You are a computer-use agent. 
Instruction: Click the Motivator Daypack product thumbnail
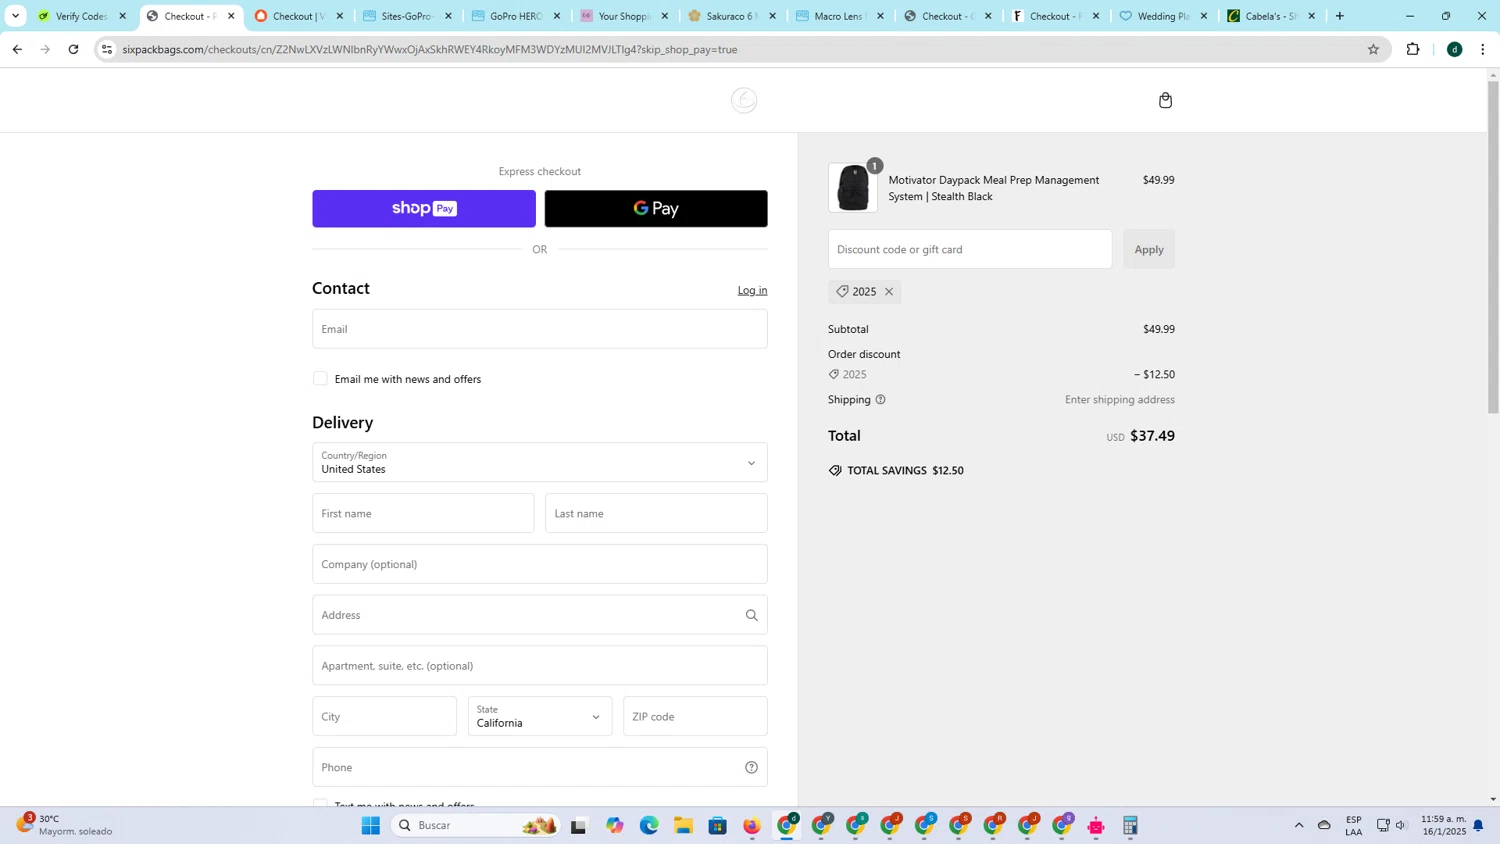point(853,188)
